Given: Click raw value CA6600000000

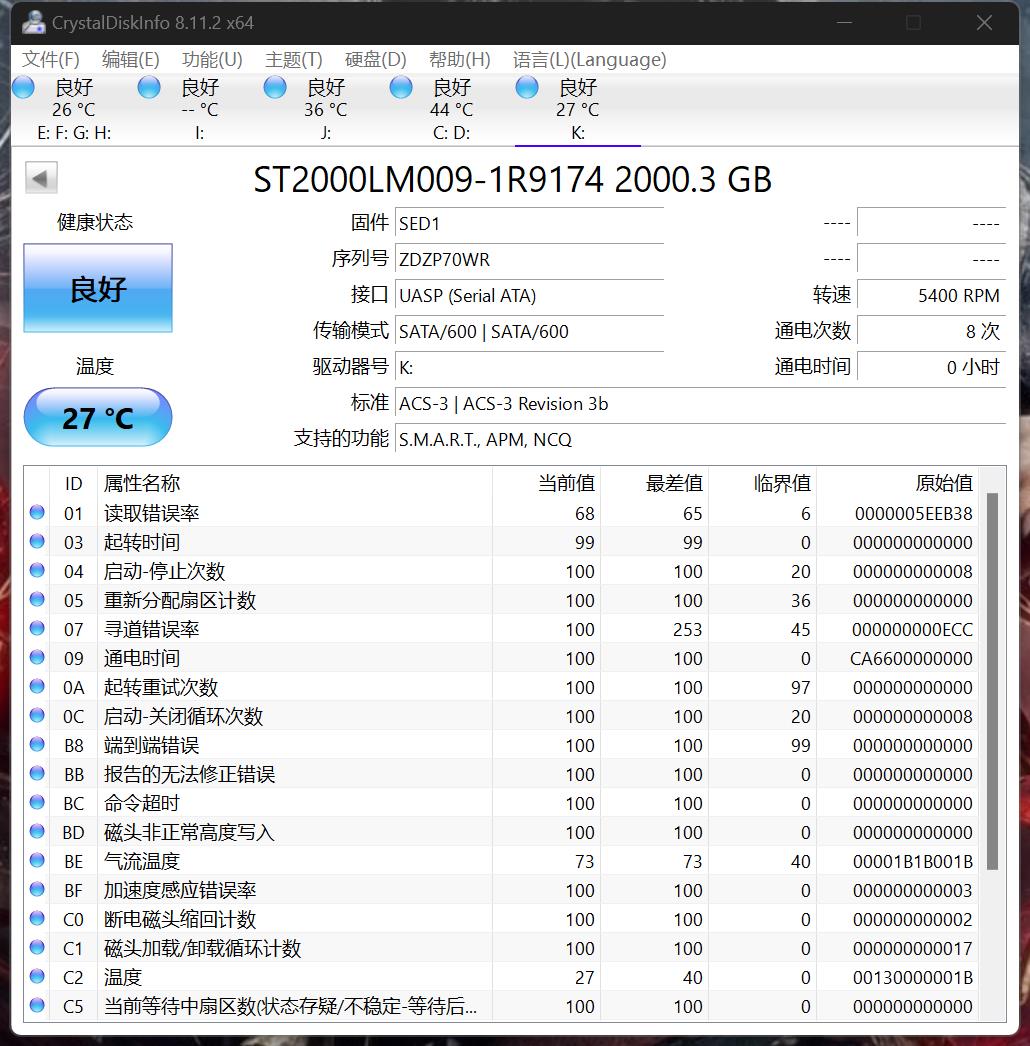Looking at the screenshot, I should (911, 658).
